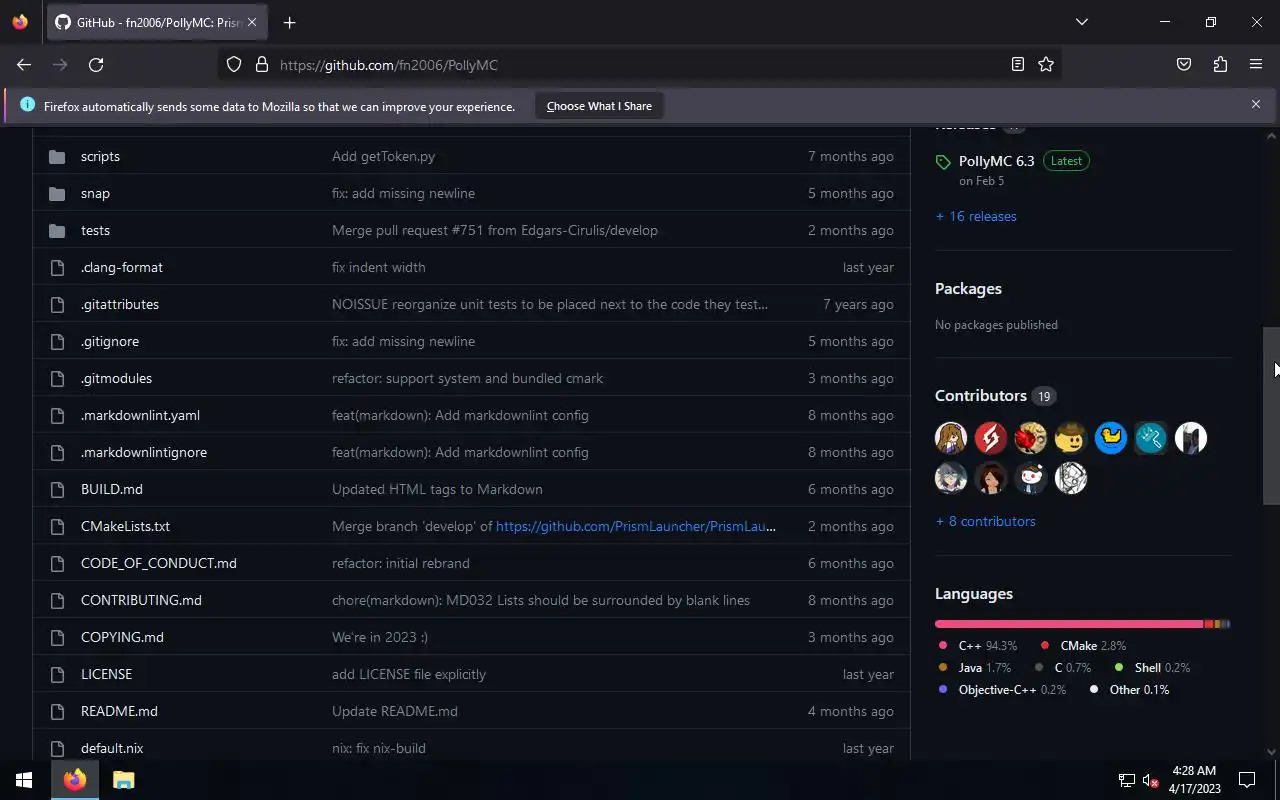Click the address bar URL field

click(640, 65)
